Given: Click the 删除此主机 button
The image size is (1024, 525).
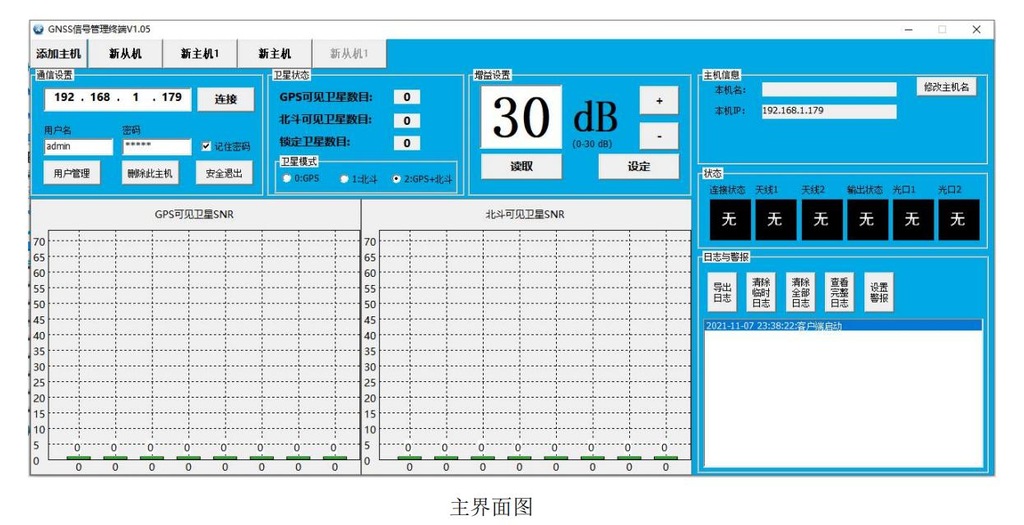Looking at the screenshot, I should pyautogui.click(x=149, y=173).
